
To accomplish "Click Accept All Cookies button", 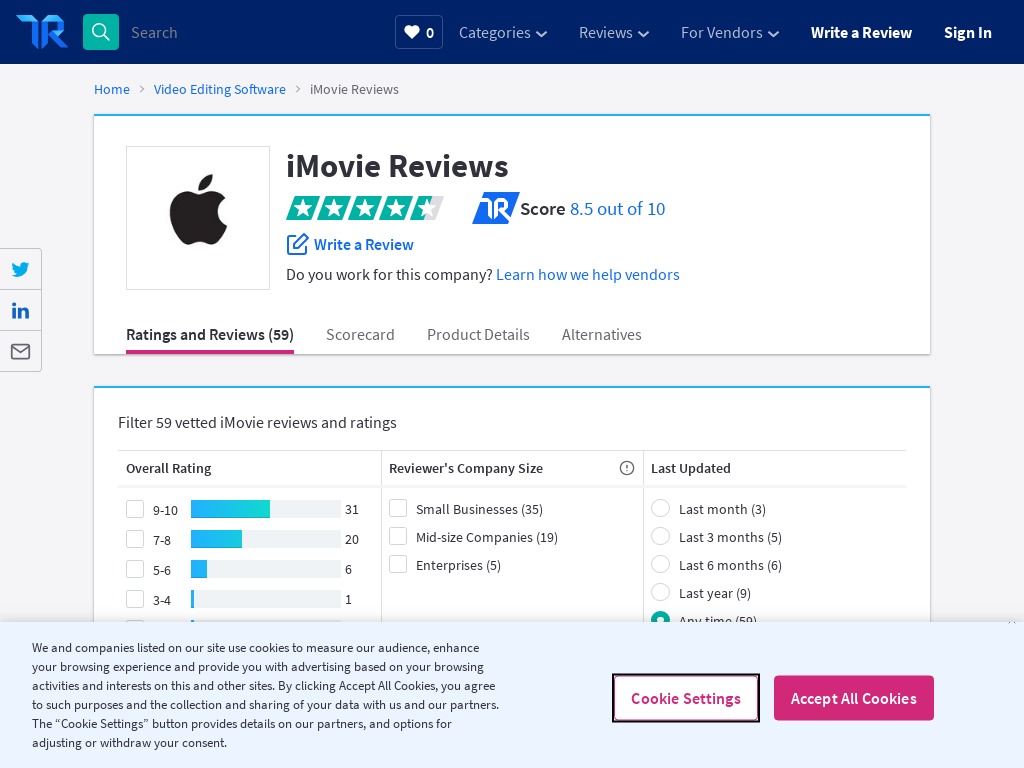I will [x=854, y=698].
